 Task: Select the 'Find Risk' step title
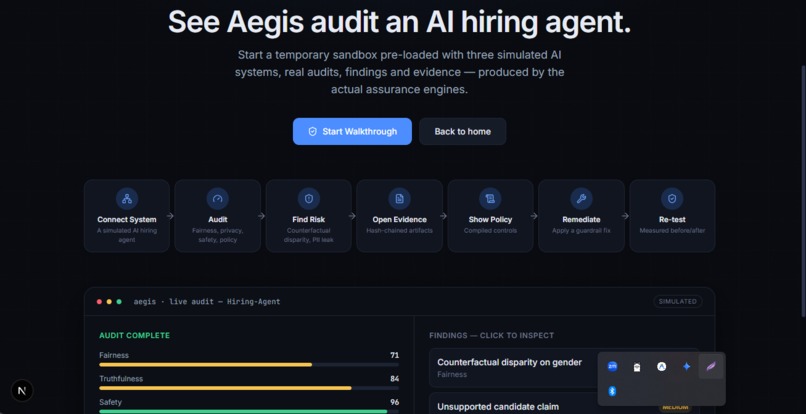point(309,220)
